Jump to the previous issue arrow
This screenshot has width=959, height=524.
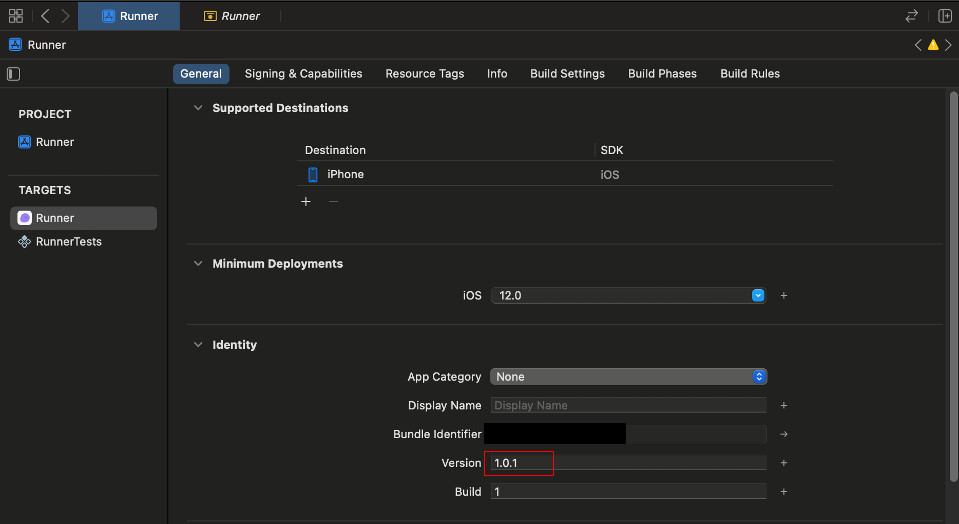pyautogui.click(x=917, y=45)
